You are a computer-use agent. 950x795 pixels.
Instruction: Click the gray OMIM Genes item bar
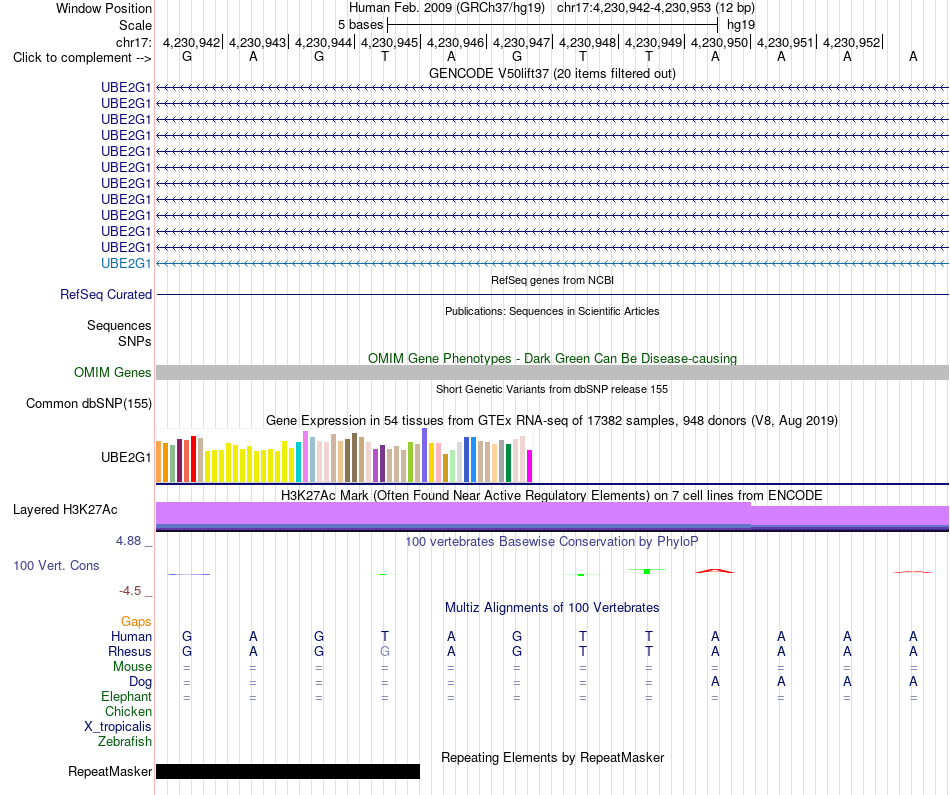tap(552, 373)
